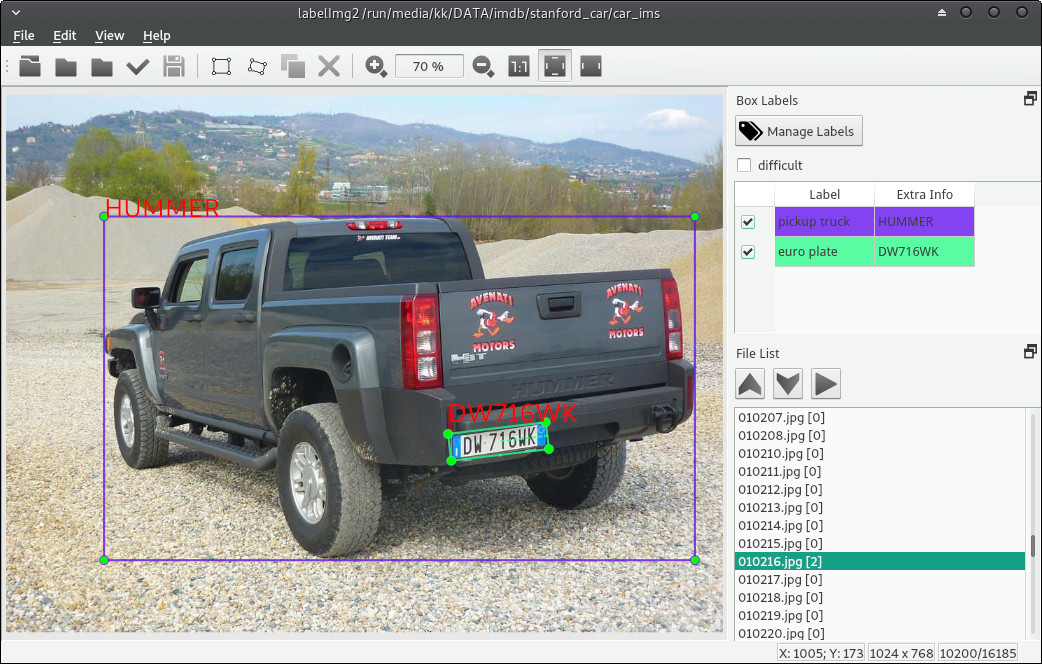Open the Help menu
The height and width of the screenshot is (664, 1042).
[x=157, y=35]
